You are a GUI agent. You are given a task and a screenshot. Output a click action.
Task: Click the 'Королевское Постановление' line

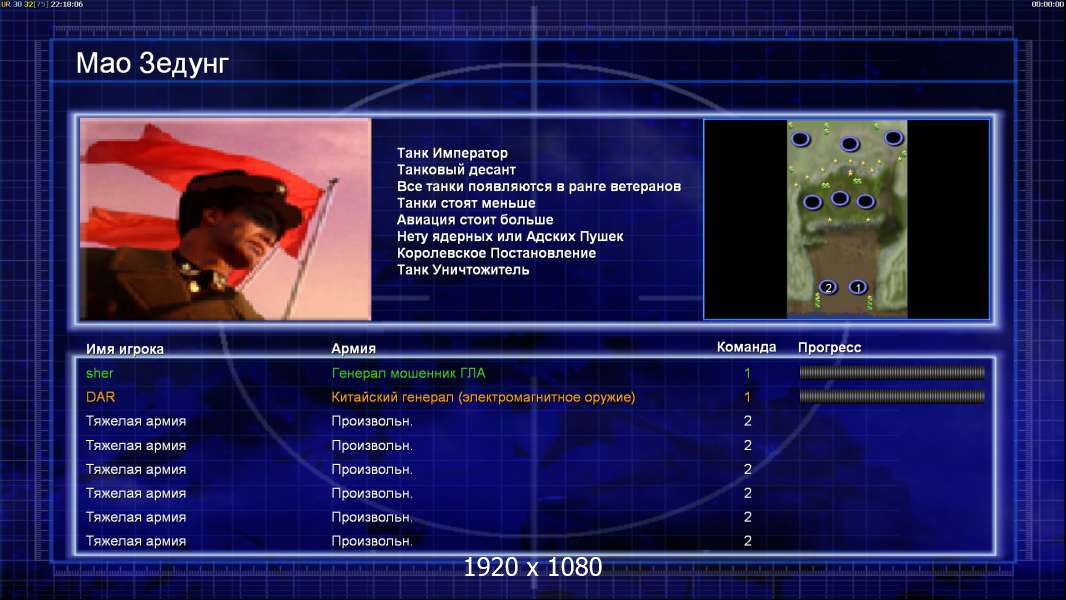coord(496,253)
